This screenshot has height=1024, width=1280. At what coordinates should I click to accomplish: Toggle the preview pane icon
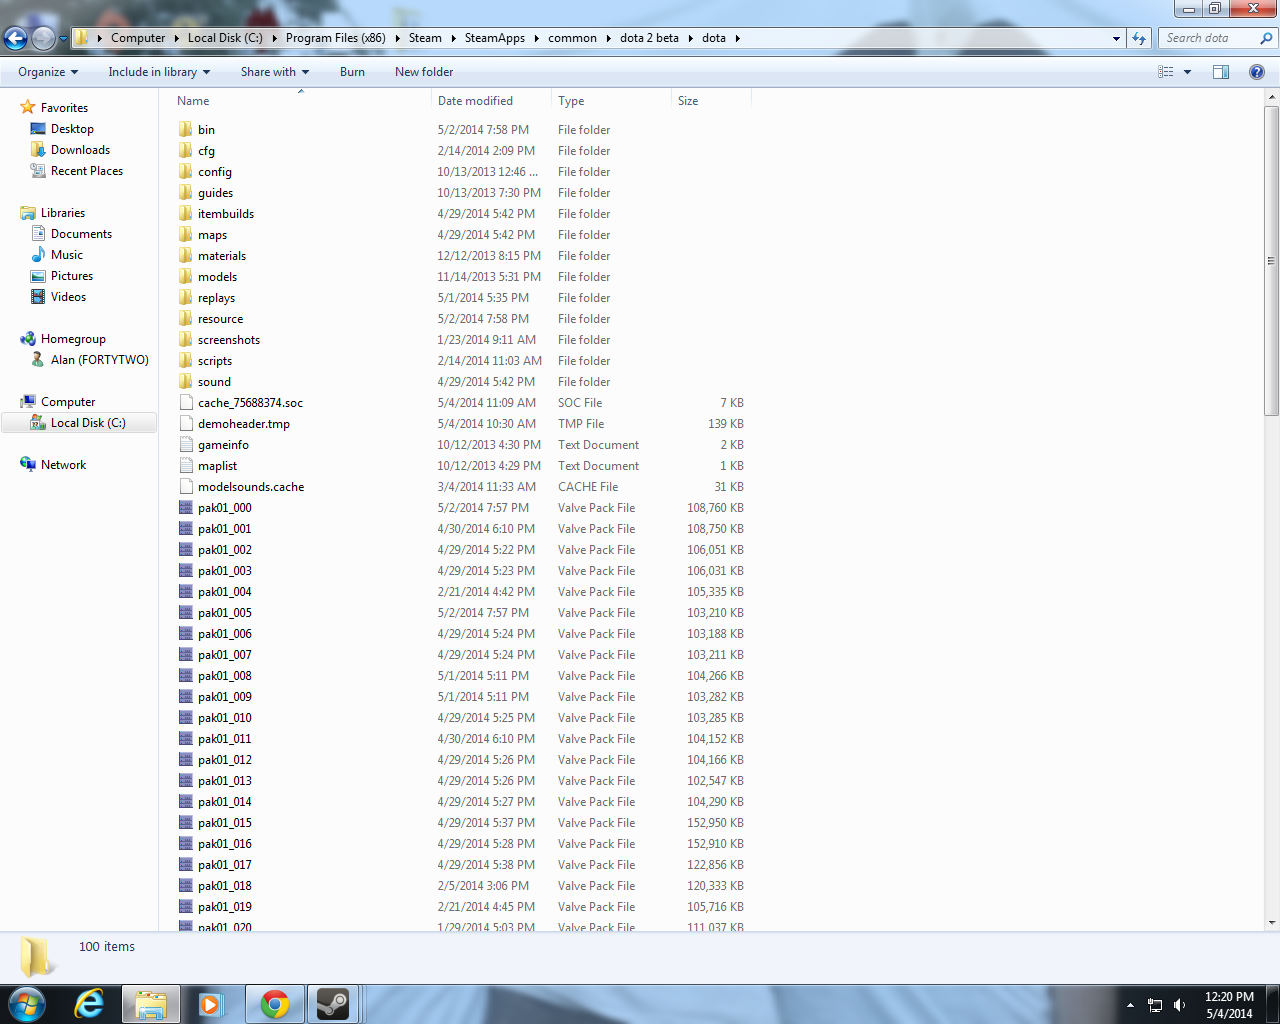pyautogui.click(x=1221, y=72)
